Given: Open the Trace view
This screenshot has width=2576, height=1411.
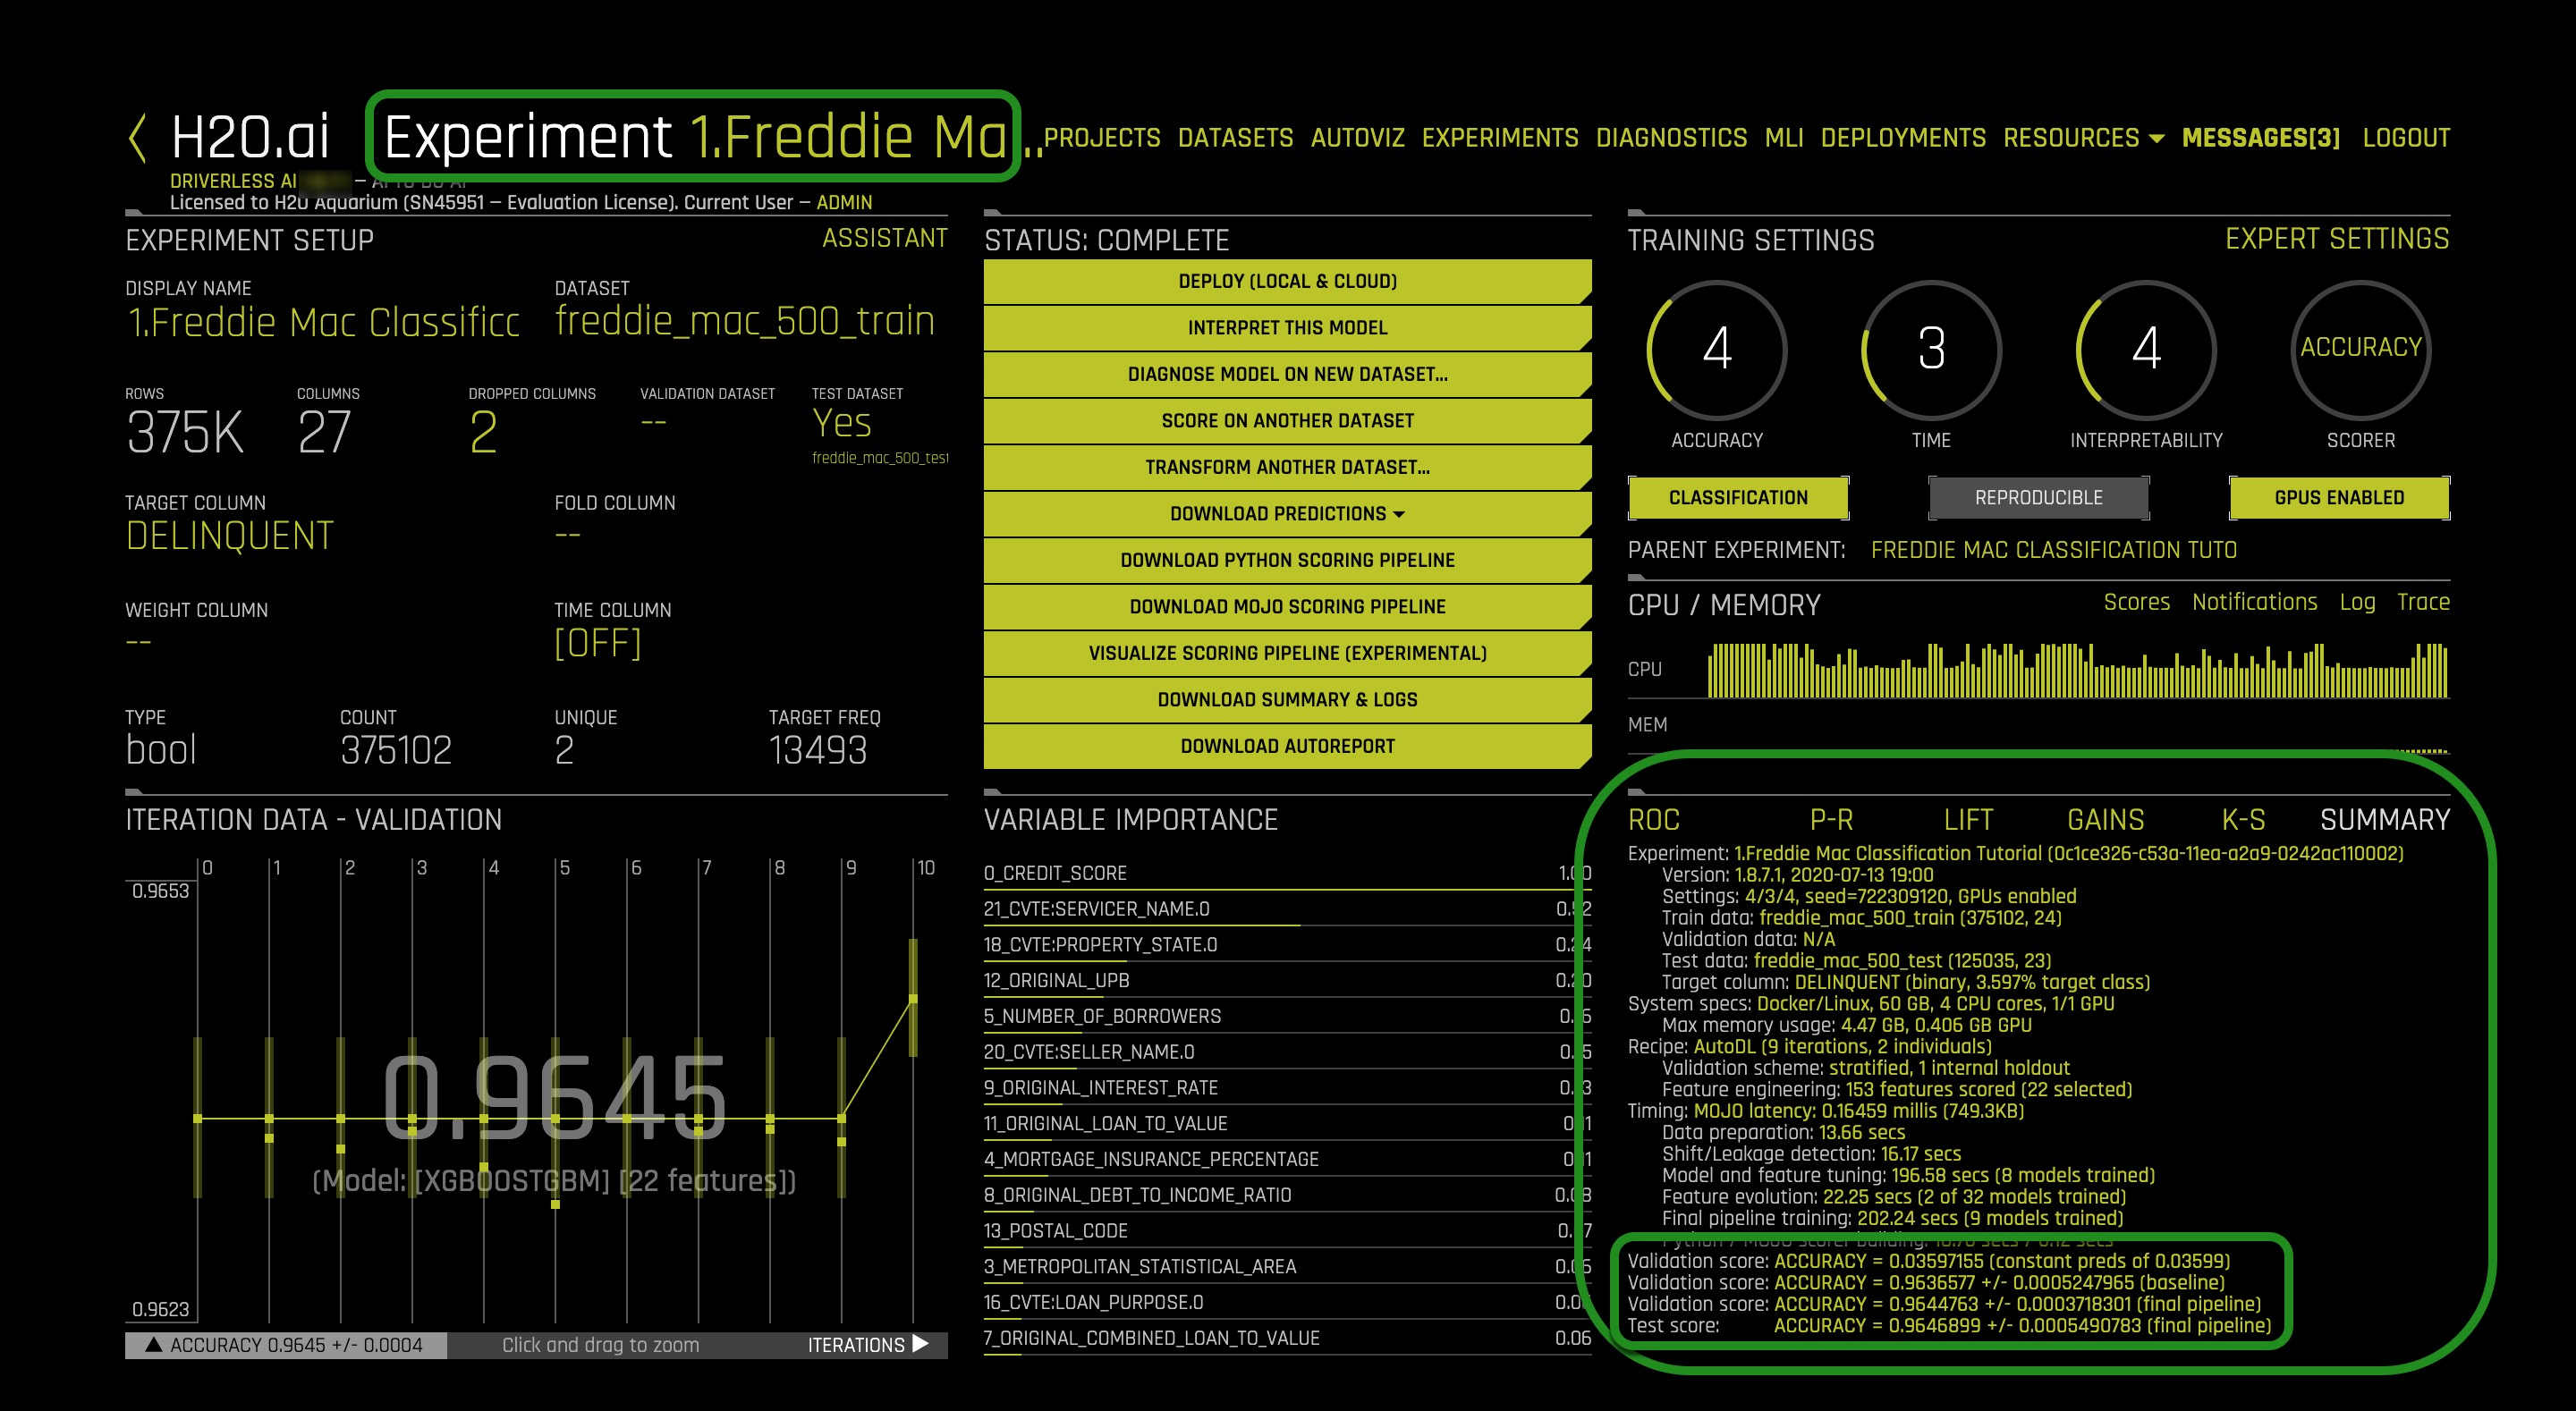Looking at the screenshot, I should 2423,602.
